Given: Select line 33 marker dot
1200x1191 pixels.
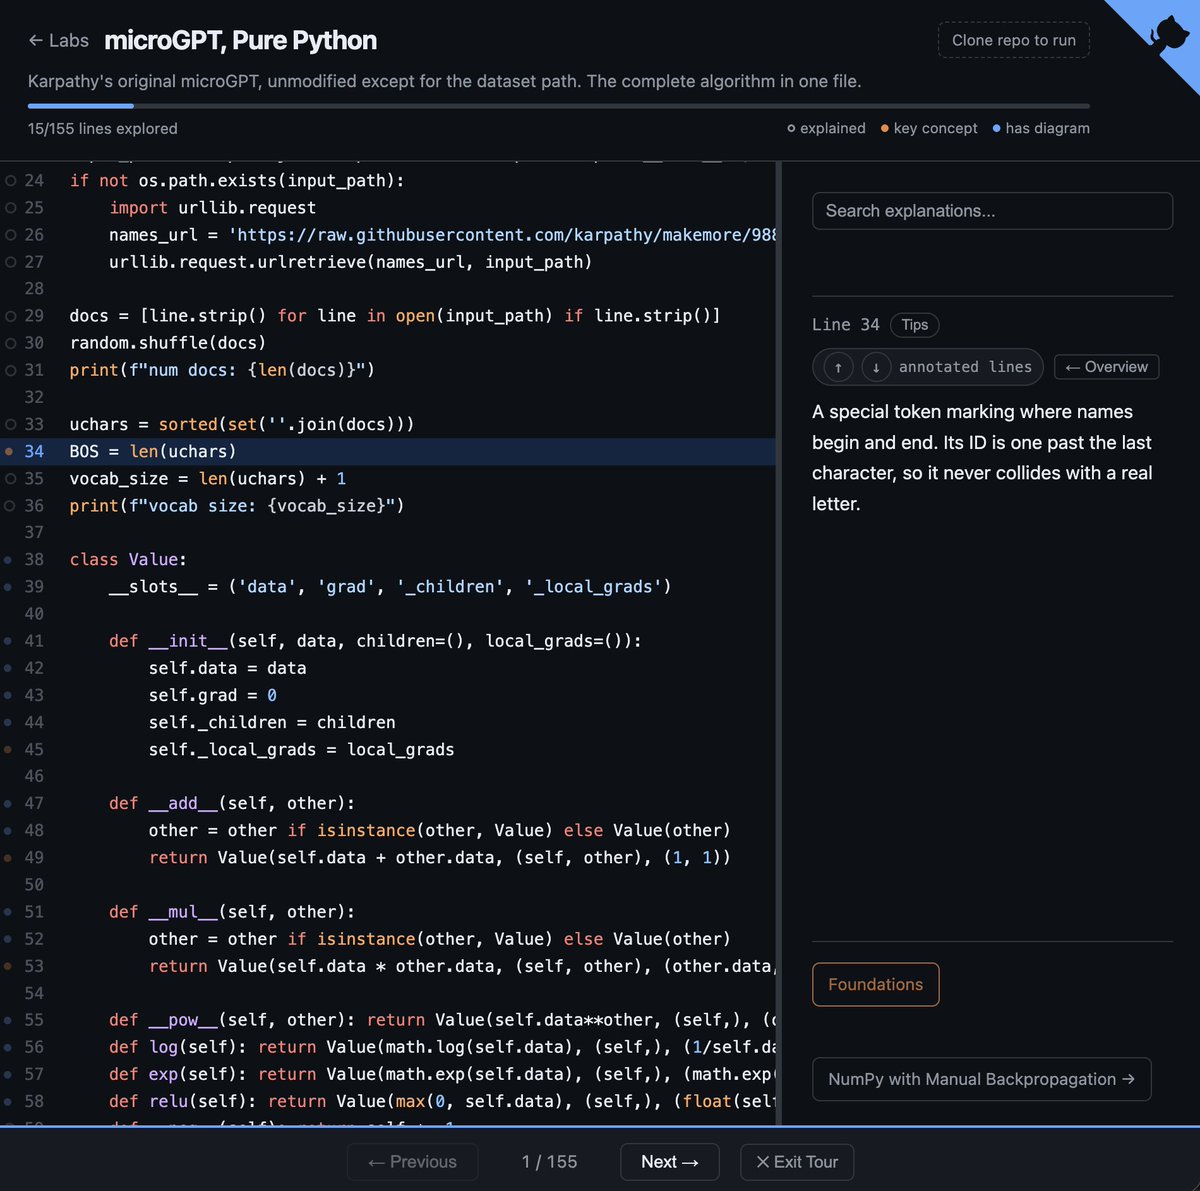Looking at the screenshot, I should click(x=11, y=424).
